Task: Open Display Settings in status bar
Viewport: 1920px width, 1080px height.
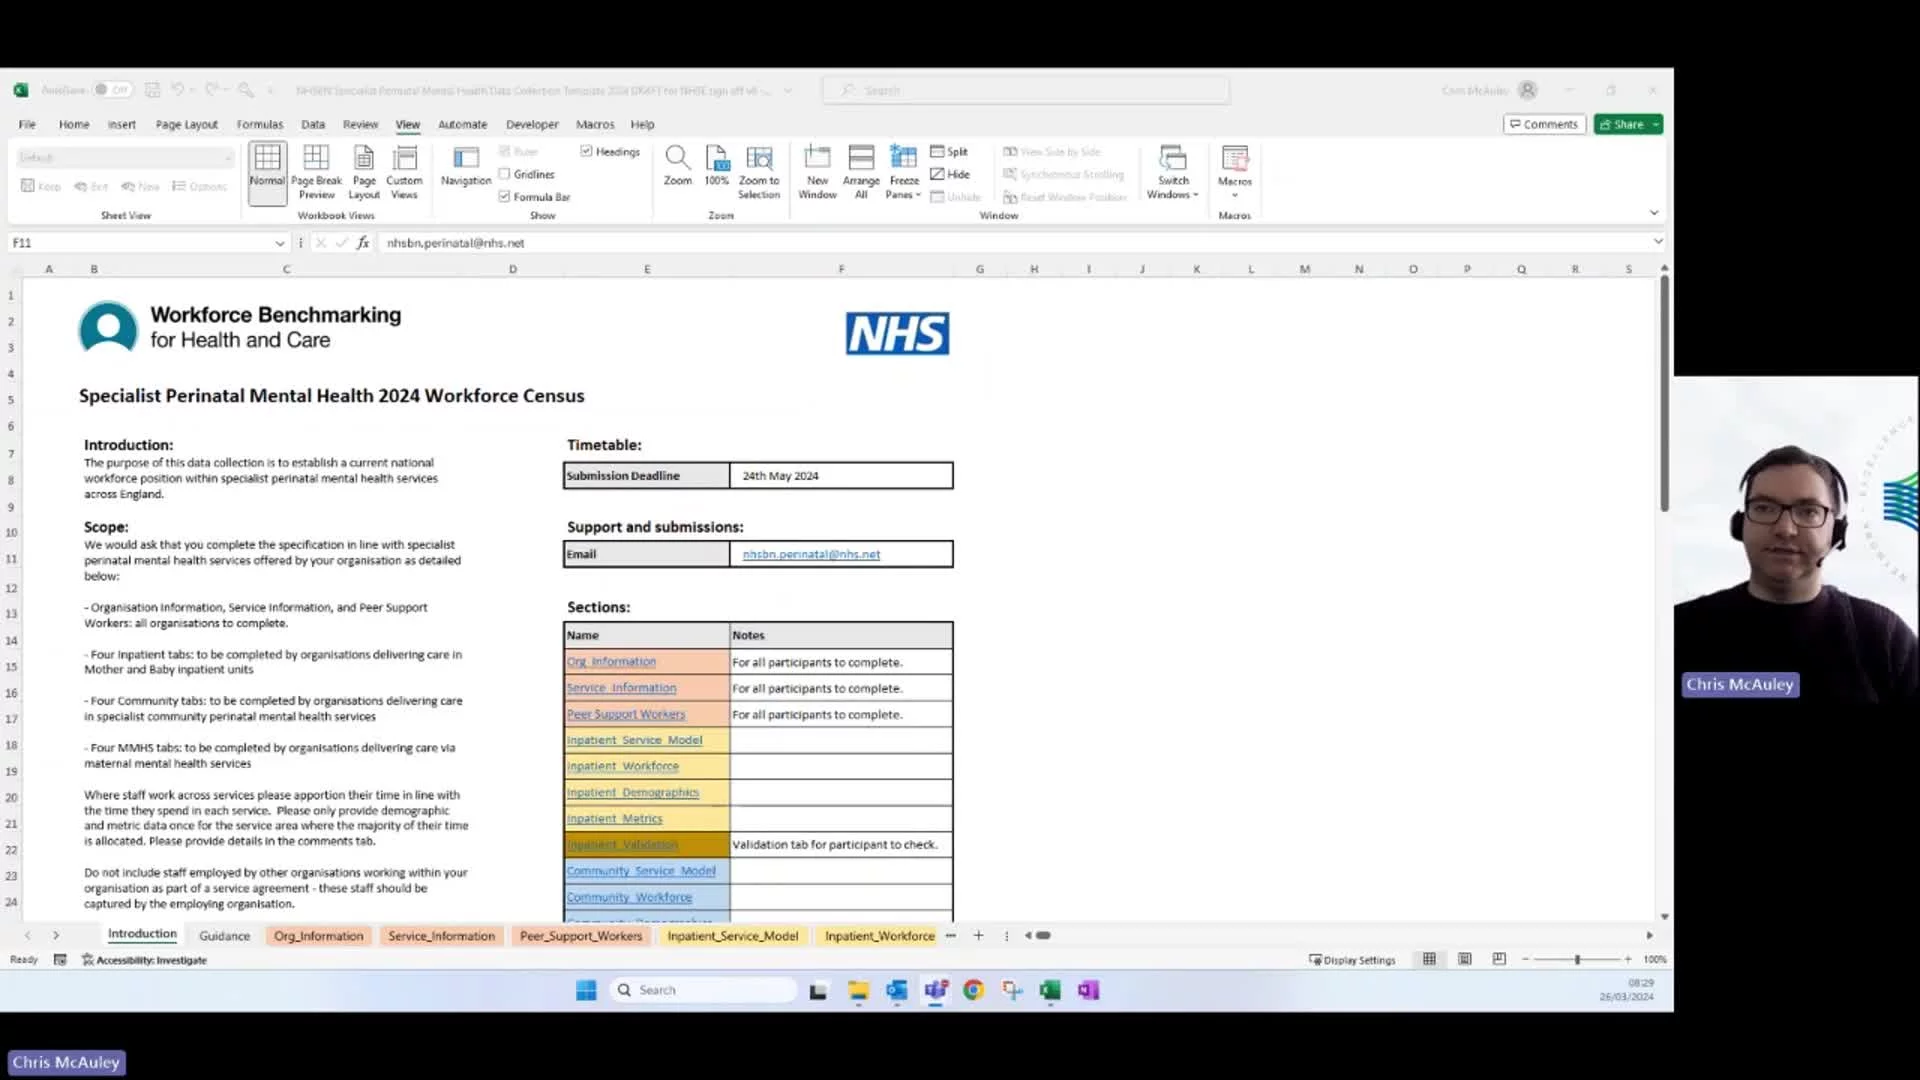Action: [x=1352, y=960]
